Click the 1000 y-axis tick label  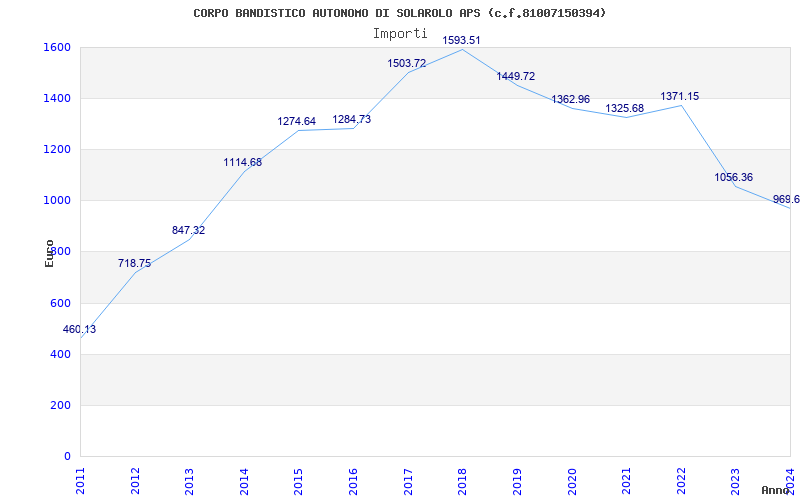click(x=58, y=201)
